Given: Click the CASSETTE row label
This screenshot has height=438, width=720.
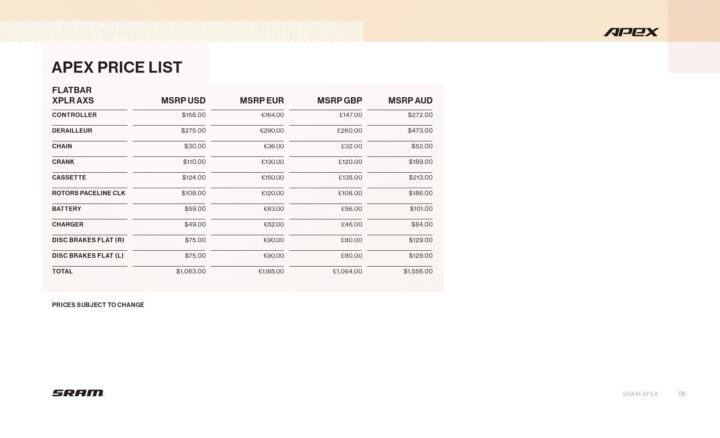Looking at the screenshot, I should [x=70, y=177].
